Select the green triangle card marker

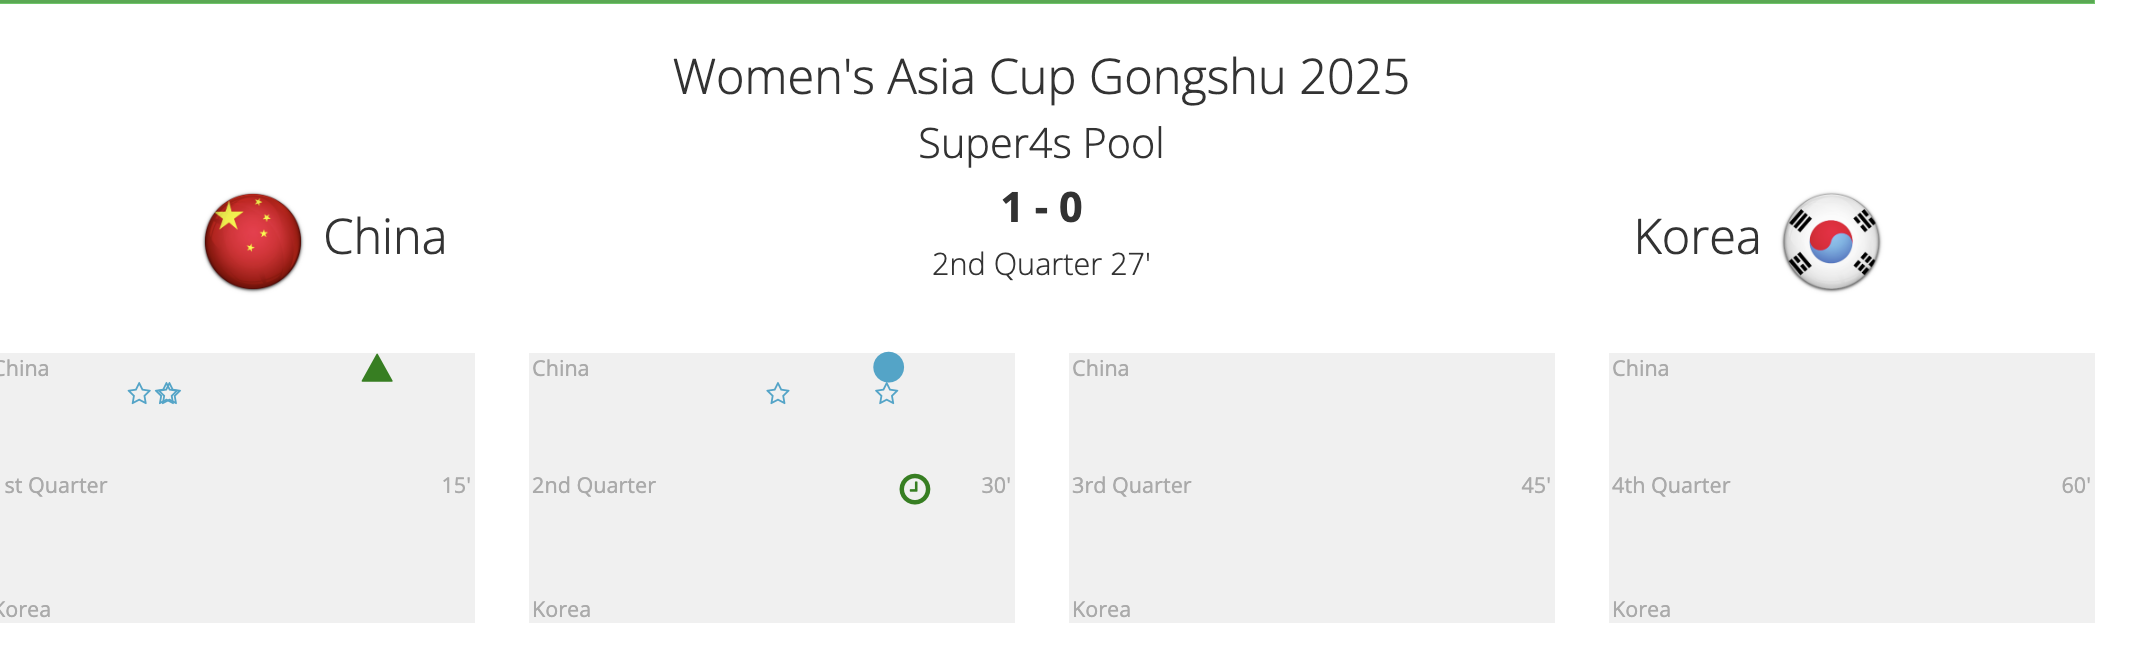(377, 369)
